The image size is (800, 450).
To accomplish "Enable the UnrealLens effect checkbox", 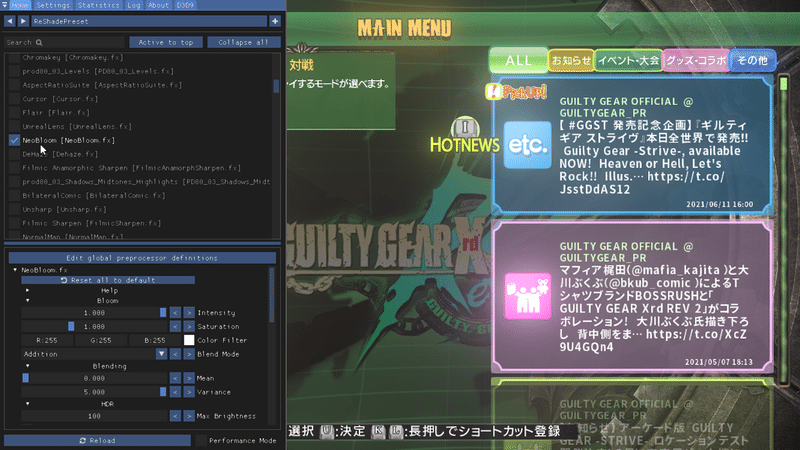I will tap(14, 127).
